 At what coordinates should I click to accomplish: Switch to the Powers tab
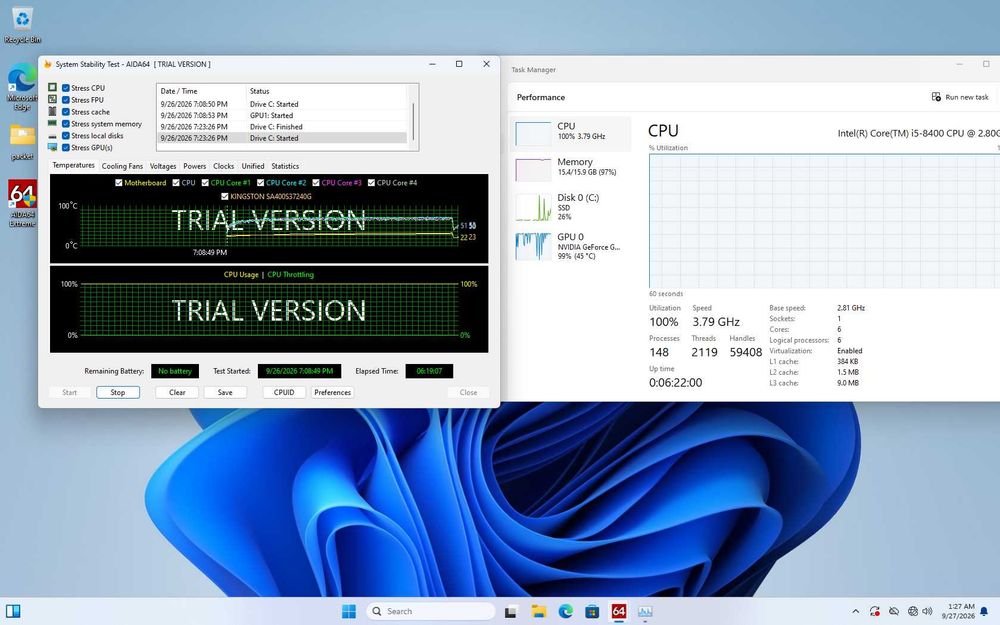tap(195, 166)
